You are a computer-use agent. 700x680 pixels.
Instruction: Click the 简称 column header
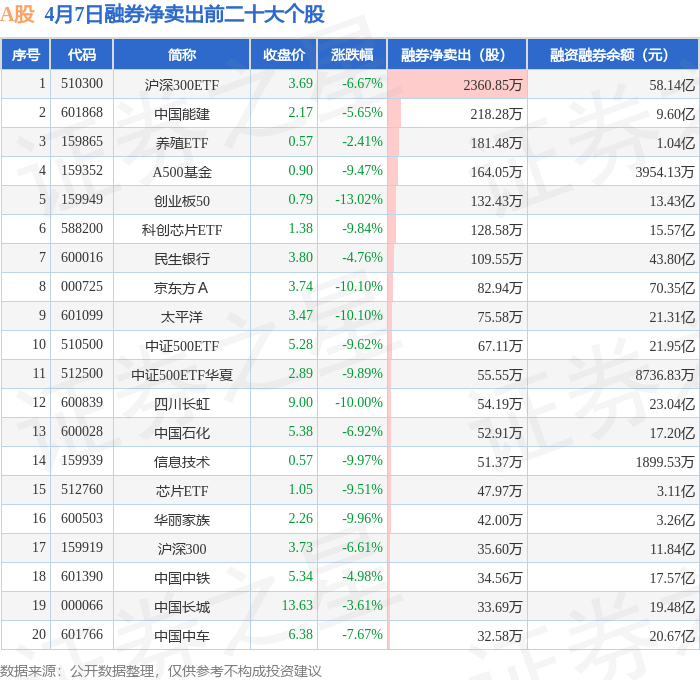point(182,55)
